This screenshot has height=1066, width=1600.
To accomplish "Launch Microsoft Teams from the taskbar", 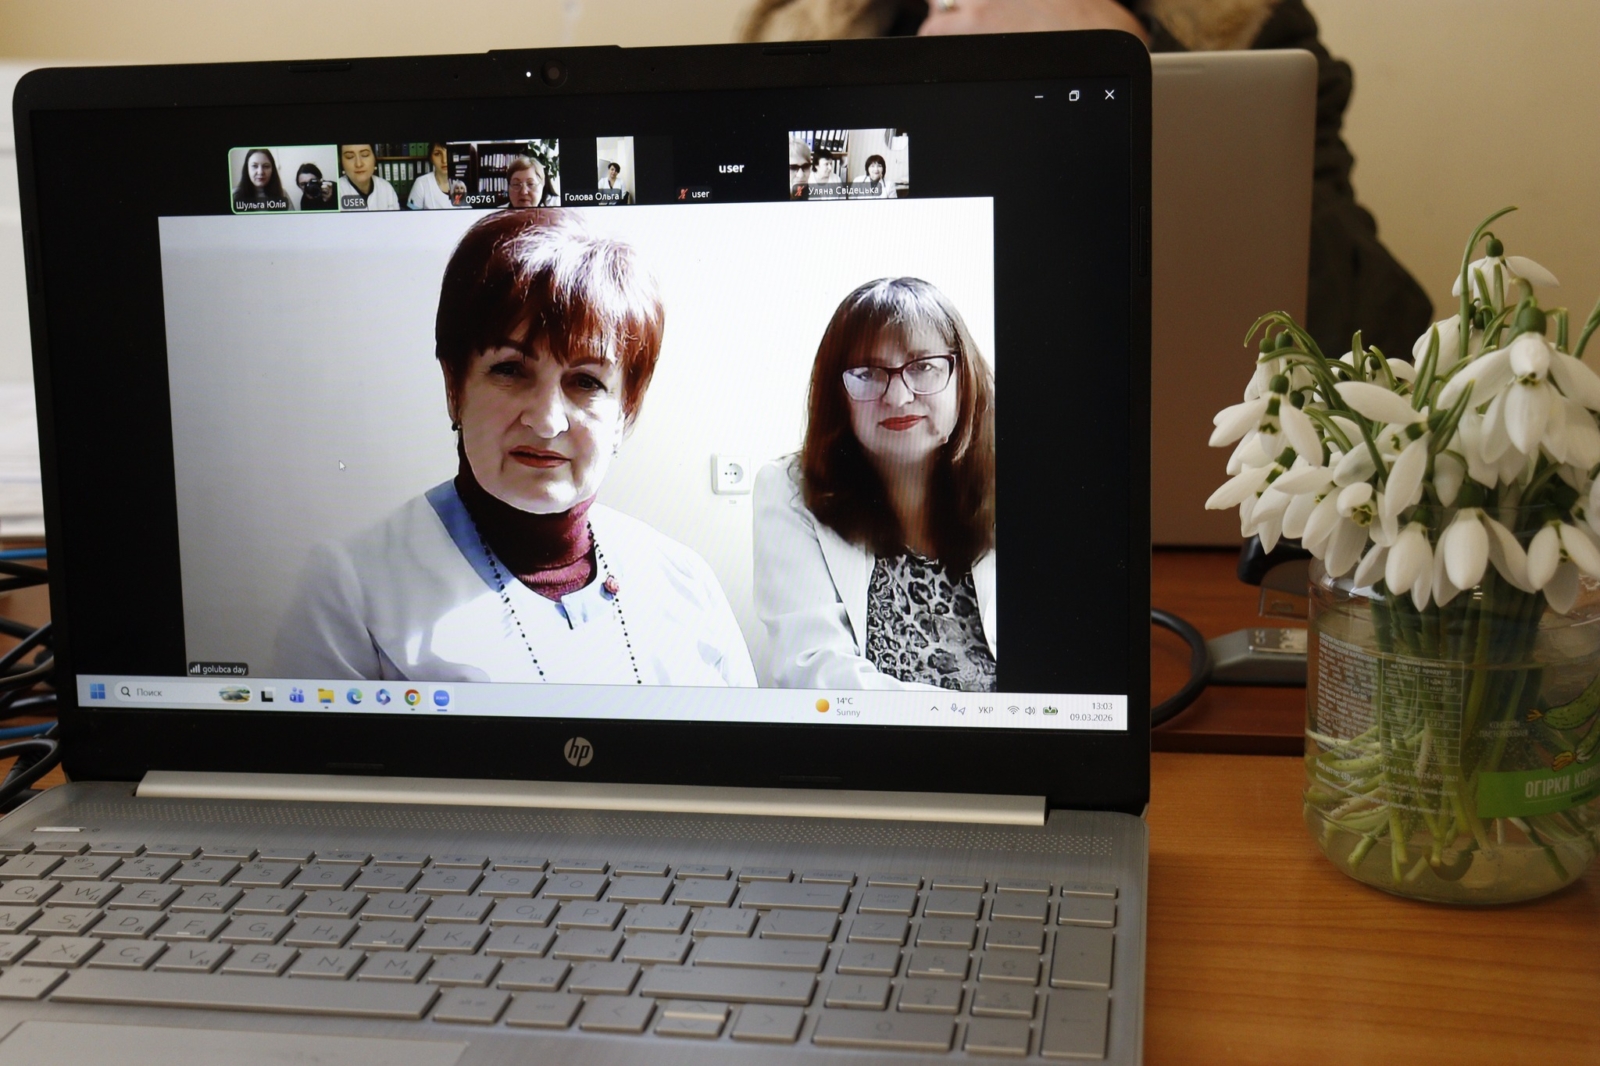I will click(296, 695).
